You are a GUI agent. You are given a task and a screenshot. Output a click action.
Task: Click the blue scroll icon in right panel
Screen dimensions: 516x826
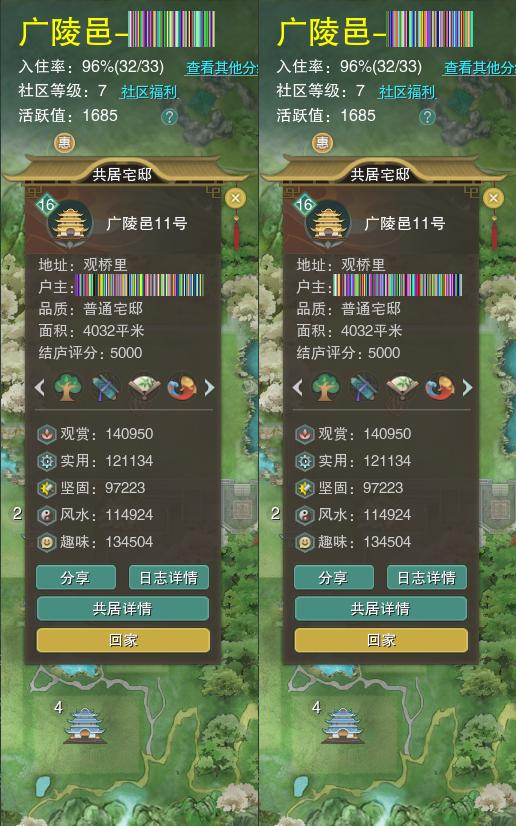click(363, 388)
